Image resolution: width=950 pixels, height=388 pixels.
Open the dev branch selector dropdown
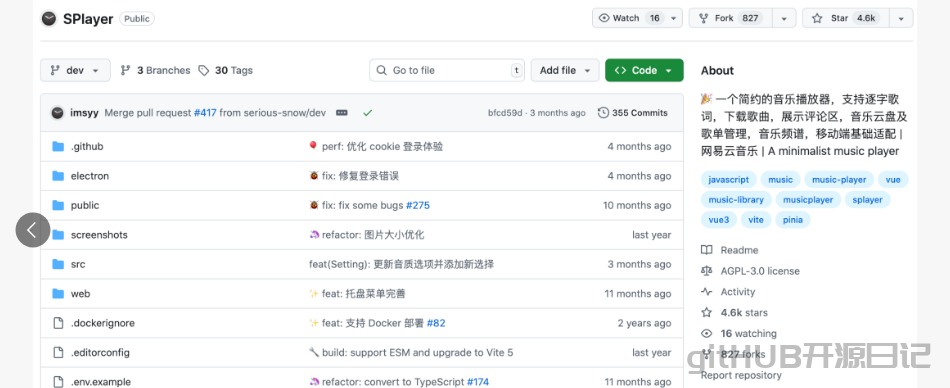[x=75, y=70]
